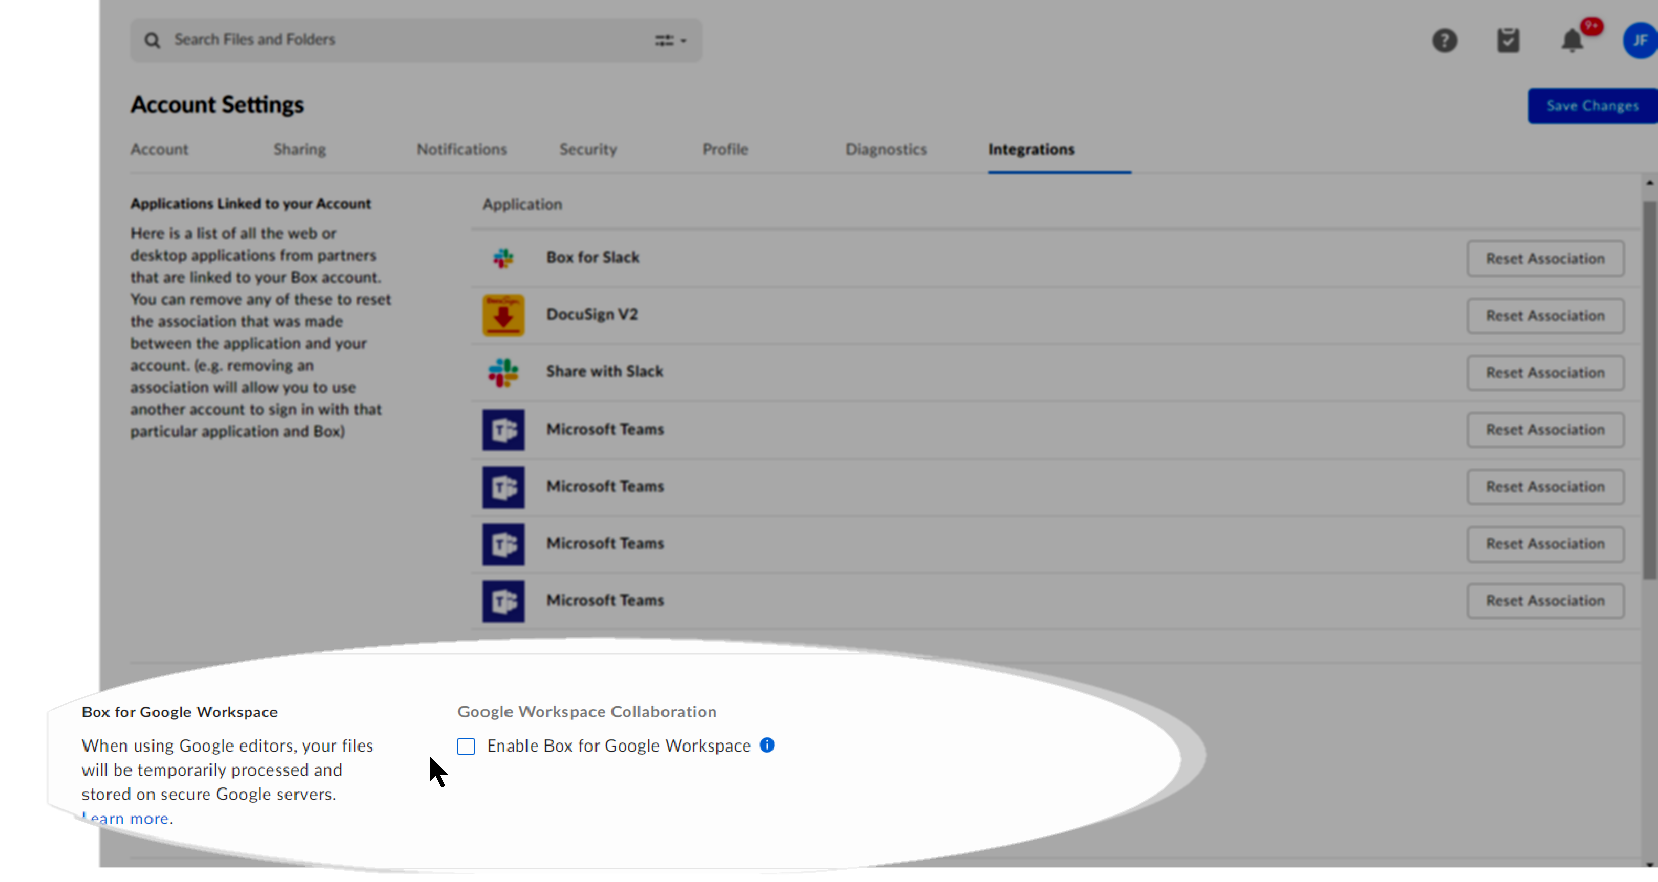Go to the Notifications tab

coord(462,149)
